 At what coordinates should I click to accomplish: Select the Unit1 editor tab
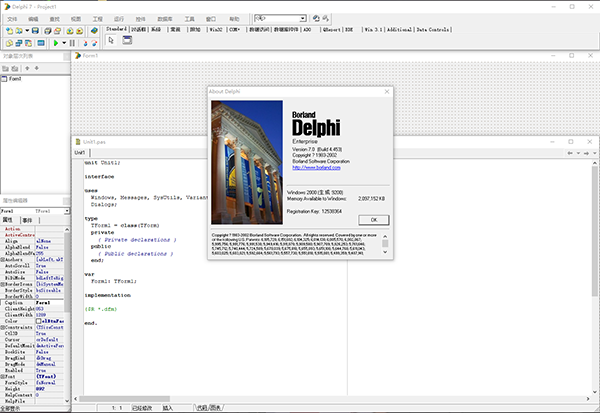(x=79, y=152)
